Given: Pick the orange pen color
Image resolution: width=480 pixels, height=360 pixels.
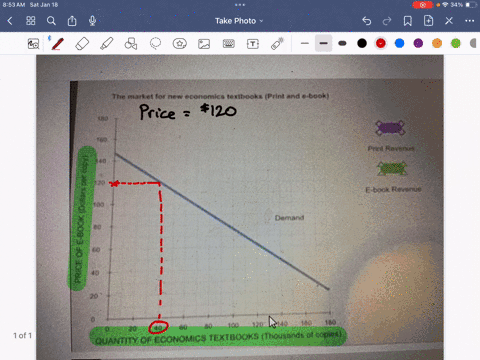Looking at the screenshot, I should (437, 43).
